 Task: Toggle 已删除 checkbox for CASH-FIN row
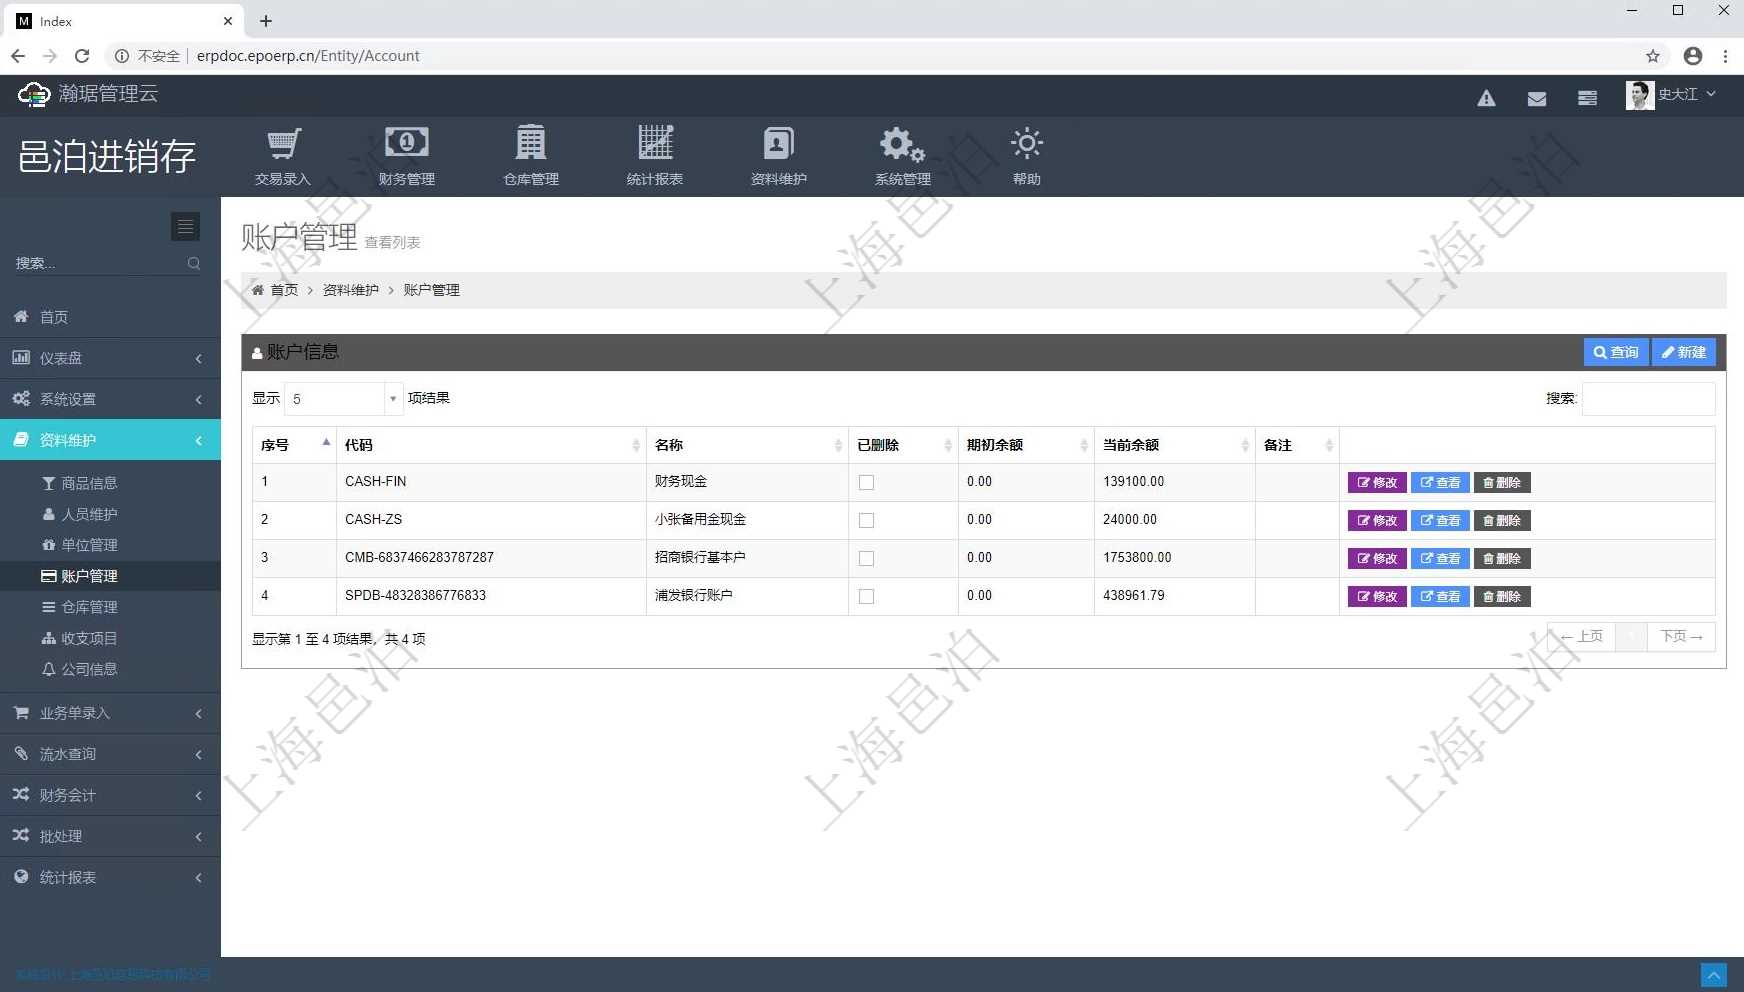(866, 483)
